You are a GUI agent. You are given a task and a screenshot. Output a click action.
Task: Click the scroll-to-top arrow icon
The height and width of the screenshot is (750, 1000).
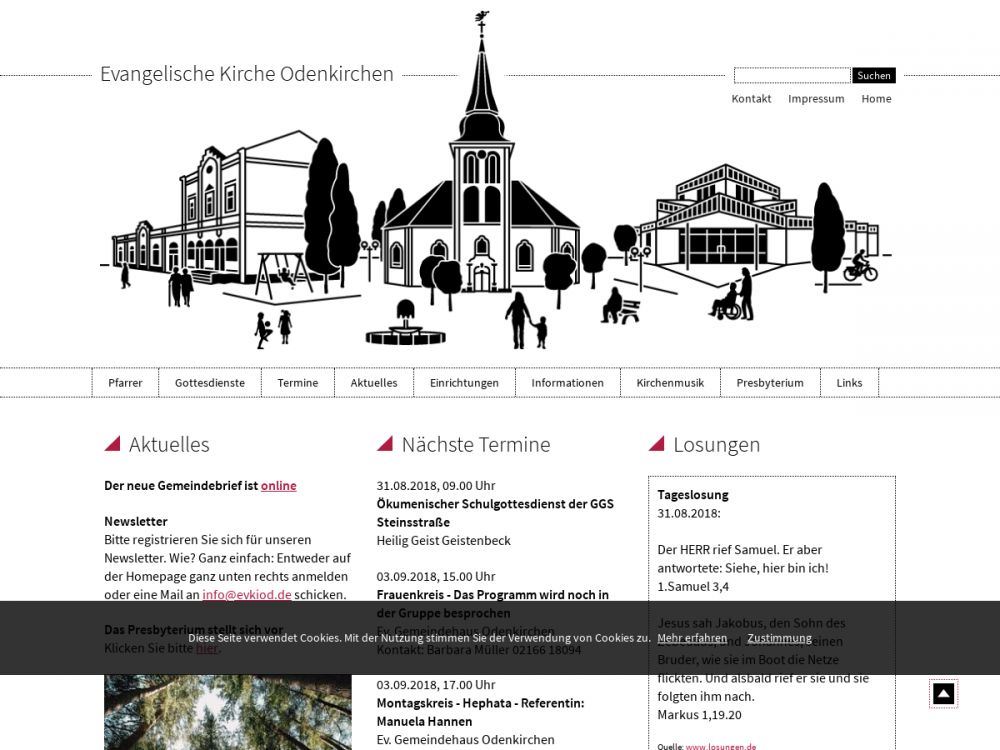point(943,693)
